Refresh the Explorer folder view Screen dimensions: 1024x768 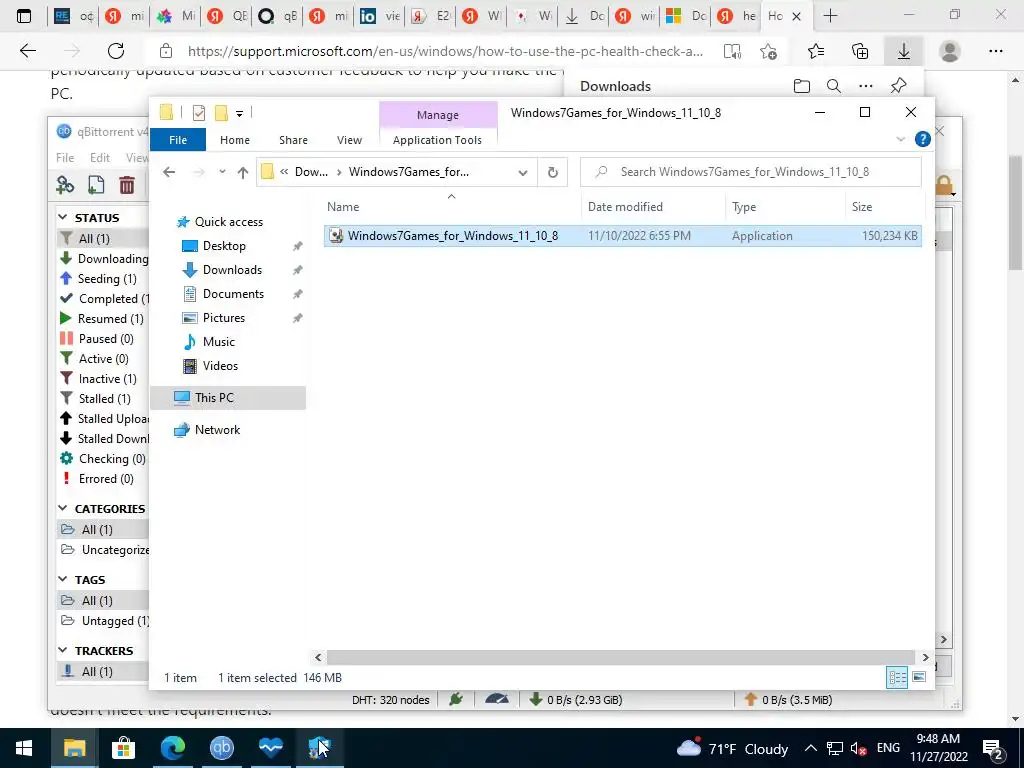click(552, 172)
